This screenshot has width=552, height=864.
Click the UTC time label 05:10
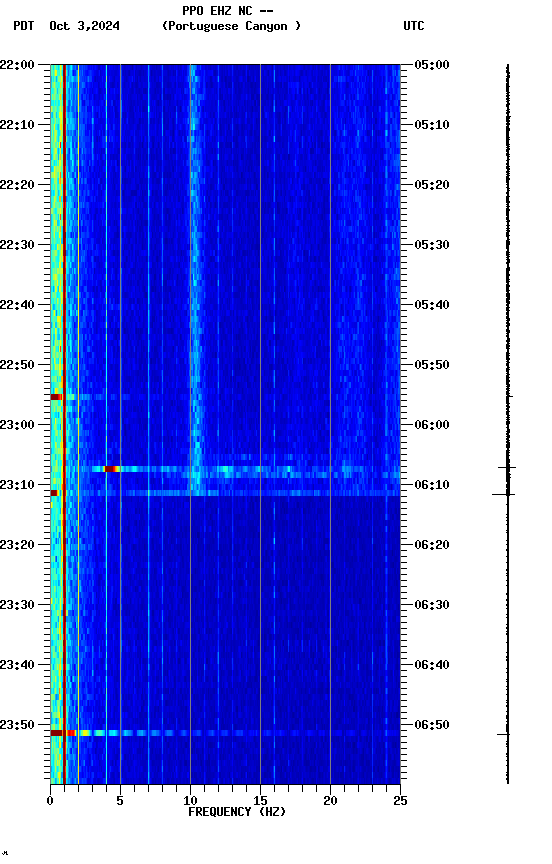point(432,125)
